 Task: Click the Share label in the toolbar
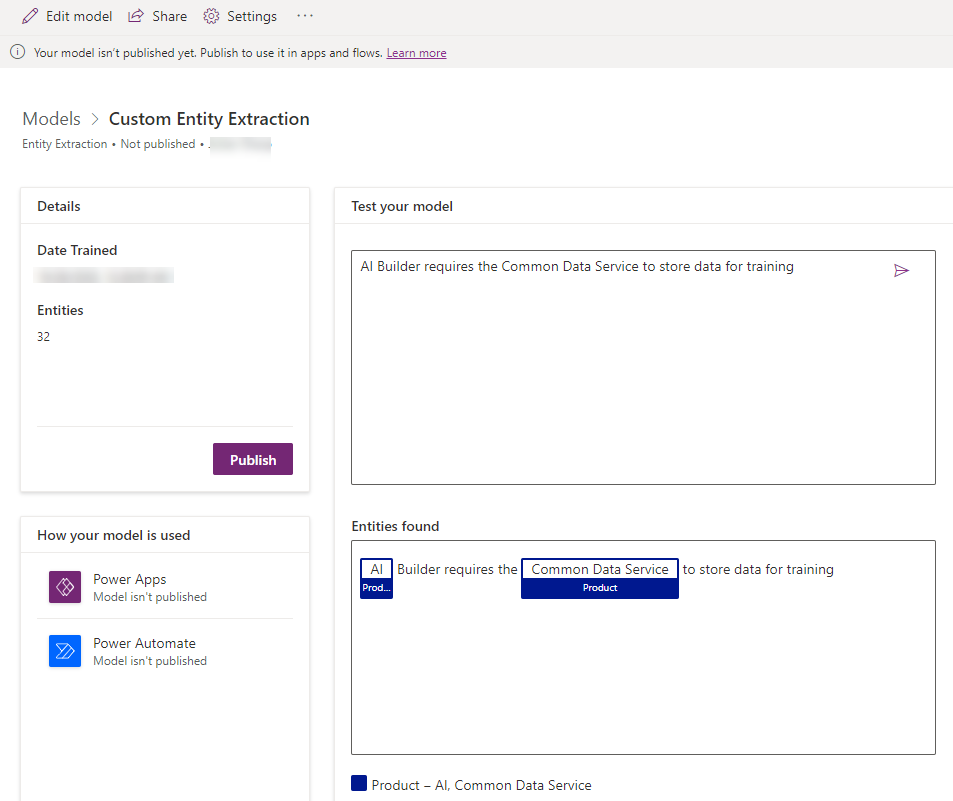click(170, 16)
